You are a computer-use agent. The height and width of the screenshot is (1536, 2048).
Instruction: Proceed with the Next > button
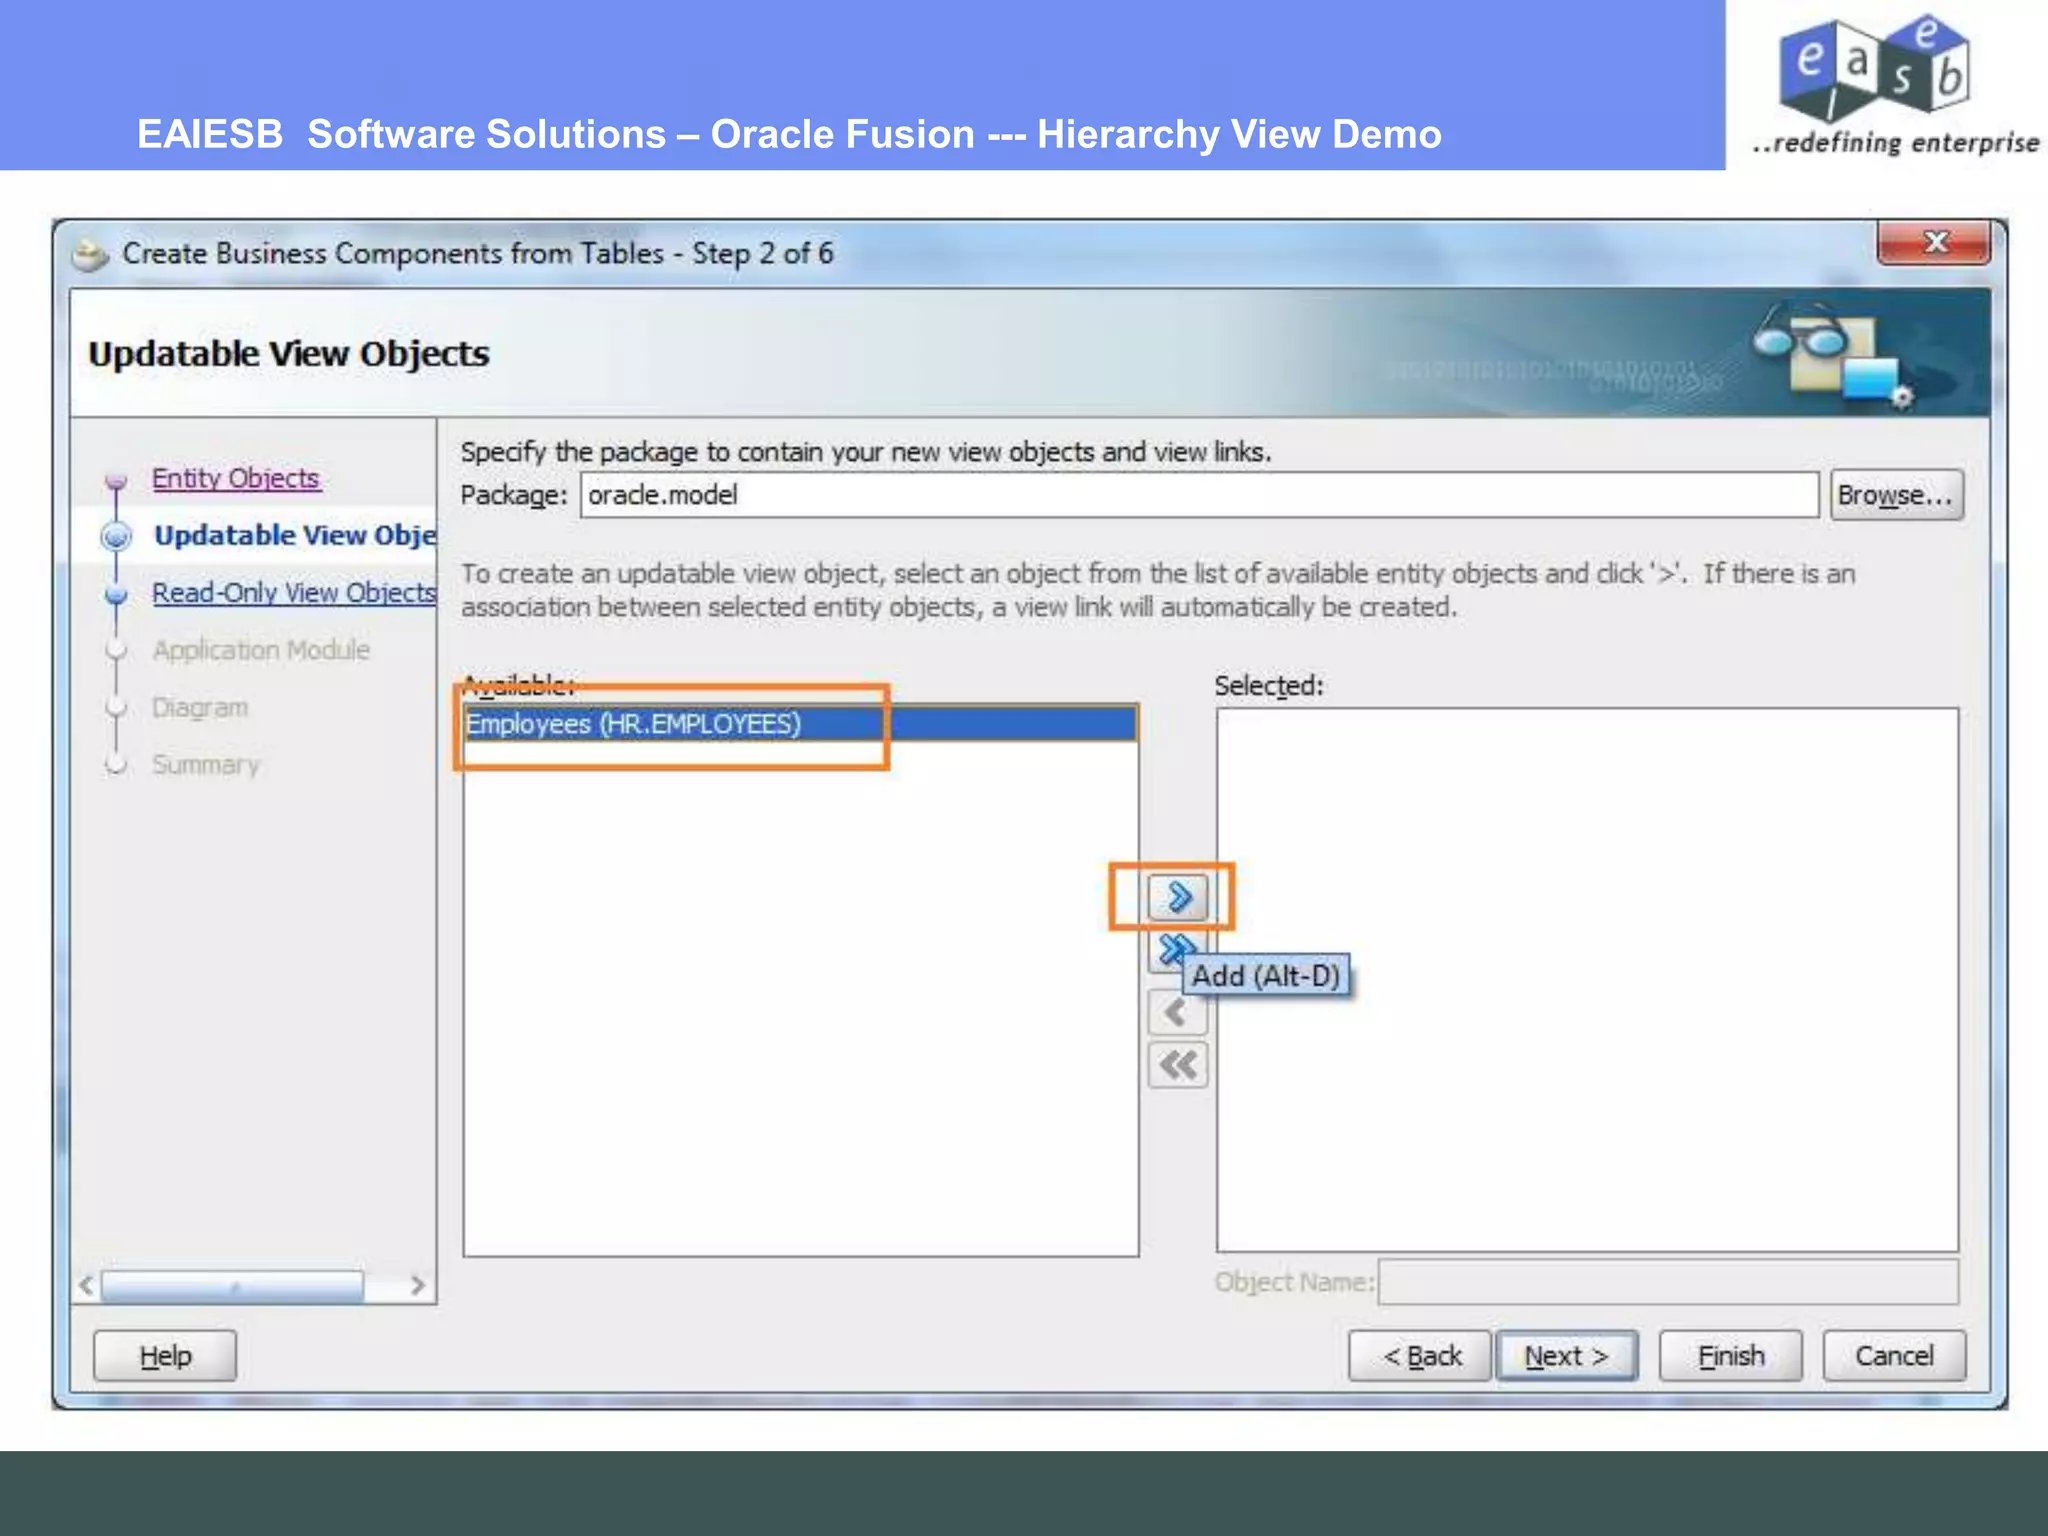[1566, 1356]
